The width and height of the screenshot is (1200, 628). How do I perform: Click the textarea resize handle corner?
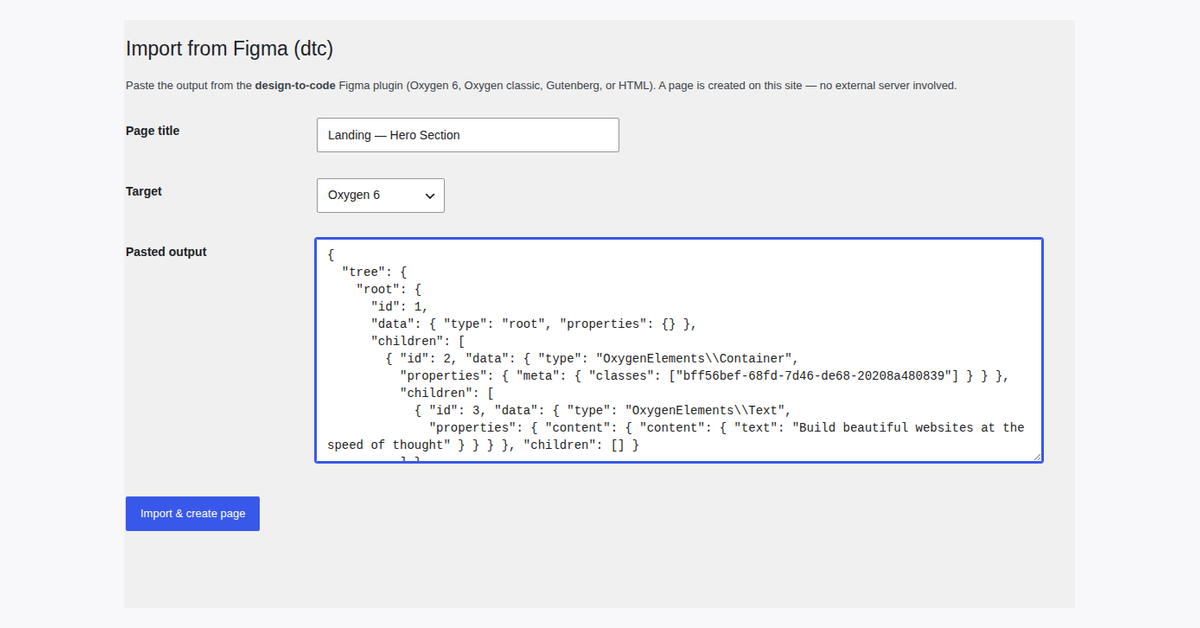coord(1036,456)
